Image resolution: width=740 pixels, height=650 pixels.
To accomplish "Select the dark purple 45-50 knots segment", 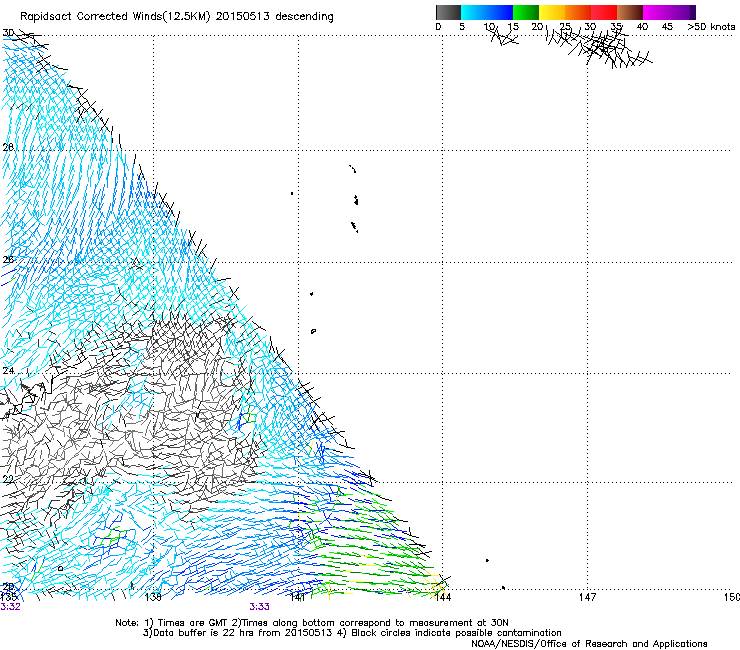I will 682,12.
